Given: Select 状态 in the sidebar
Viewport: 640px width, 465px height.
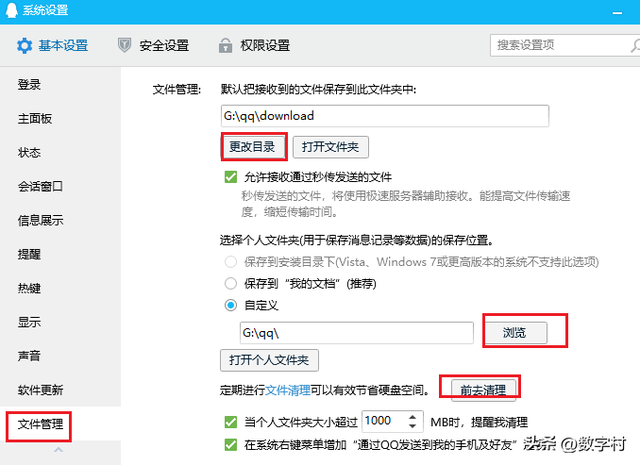Looking at the screenshot, I should [x=29, y=153].
